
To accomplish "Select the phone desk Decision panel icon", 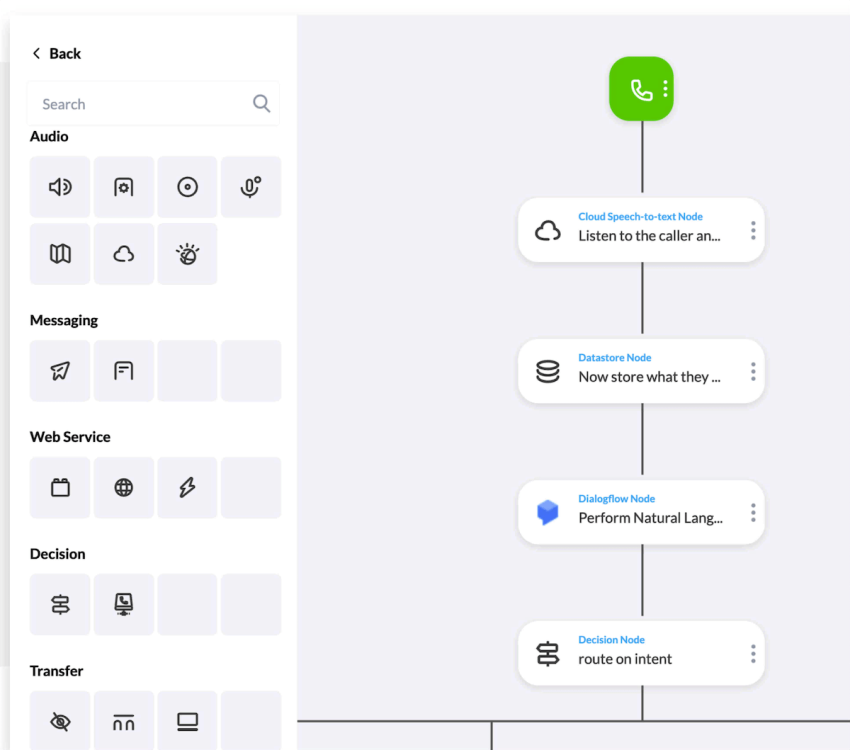I will [124, 604].
